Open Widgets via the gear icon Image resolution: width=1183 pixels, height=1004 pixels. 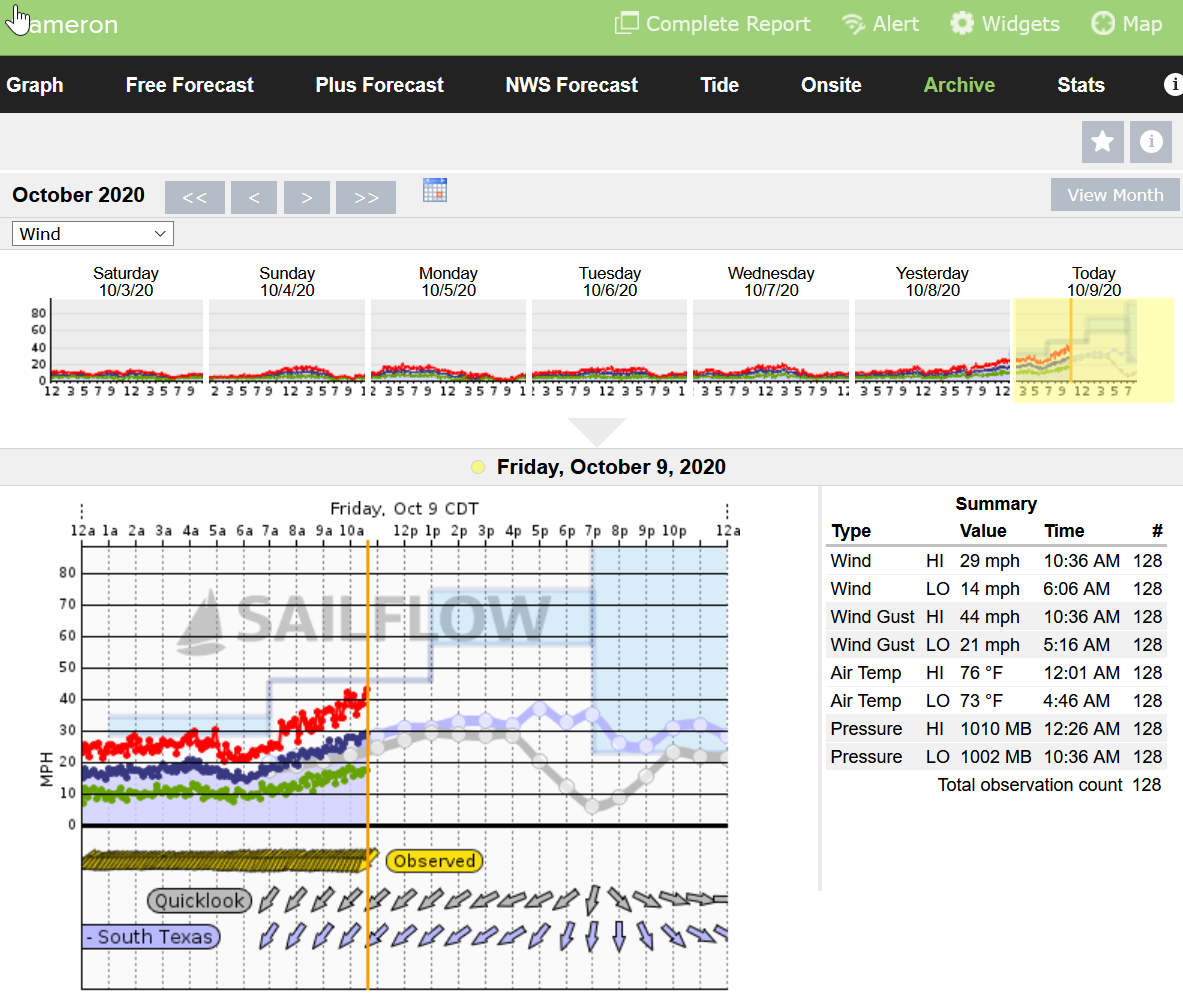[x=961, y=23]
